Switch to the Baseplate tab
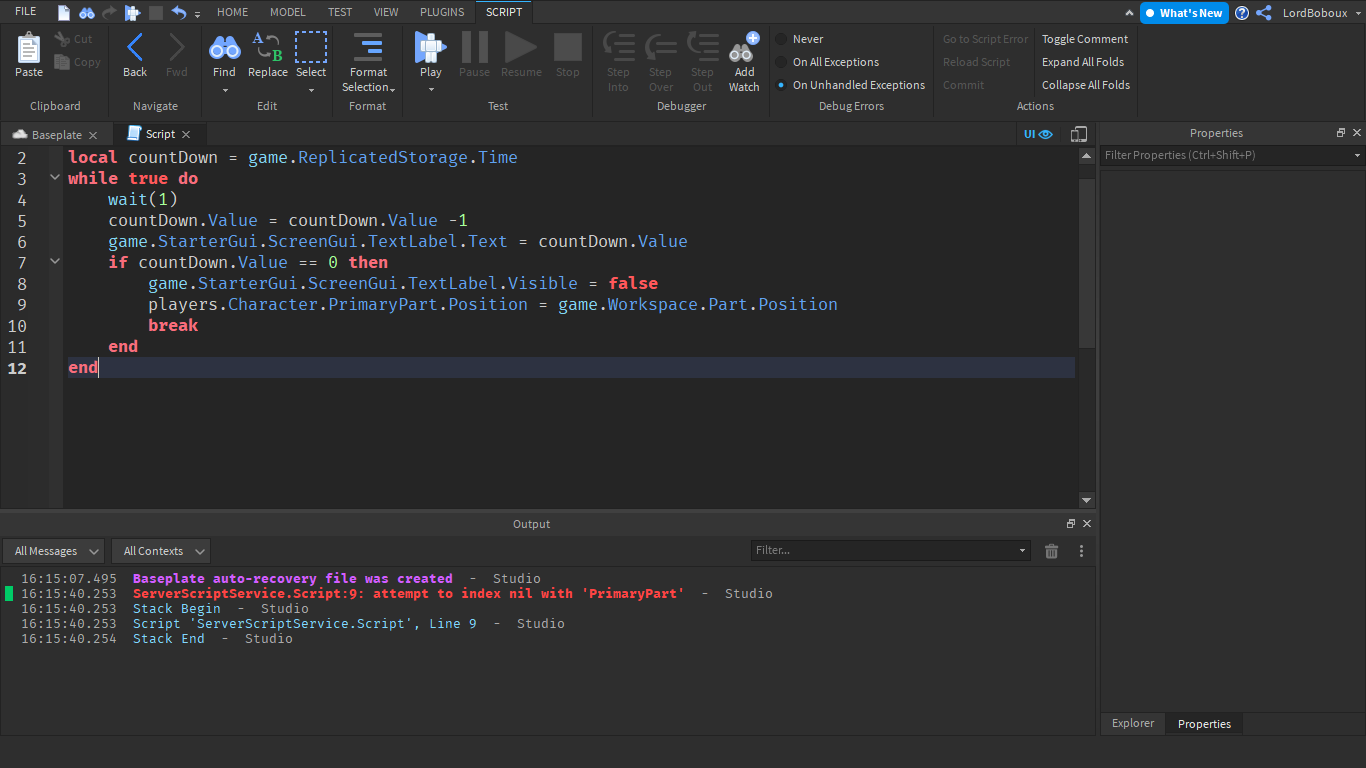 click(56, 135)
